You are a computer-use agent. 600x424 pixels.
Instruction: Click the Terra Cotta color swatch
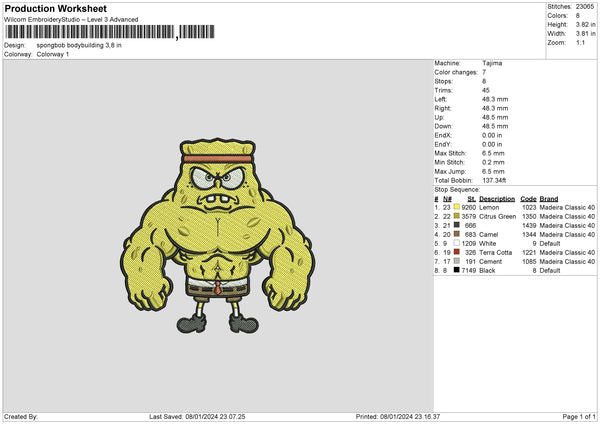point(457,252)
